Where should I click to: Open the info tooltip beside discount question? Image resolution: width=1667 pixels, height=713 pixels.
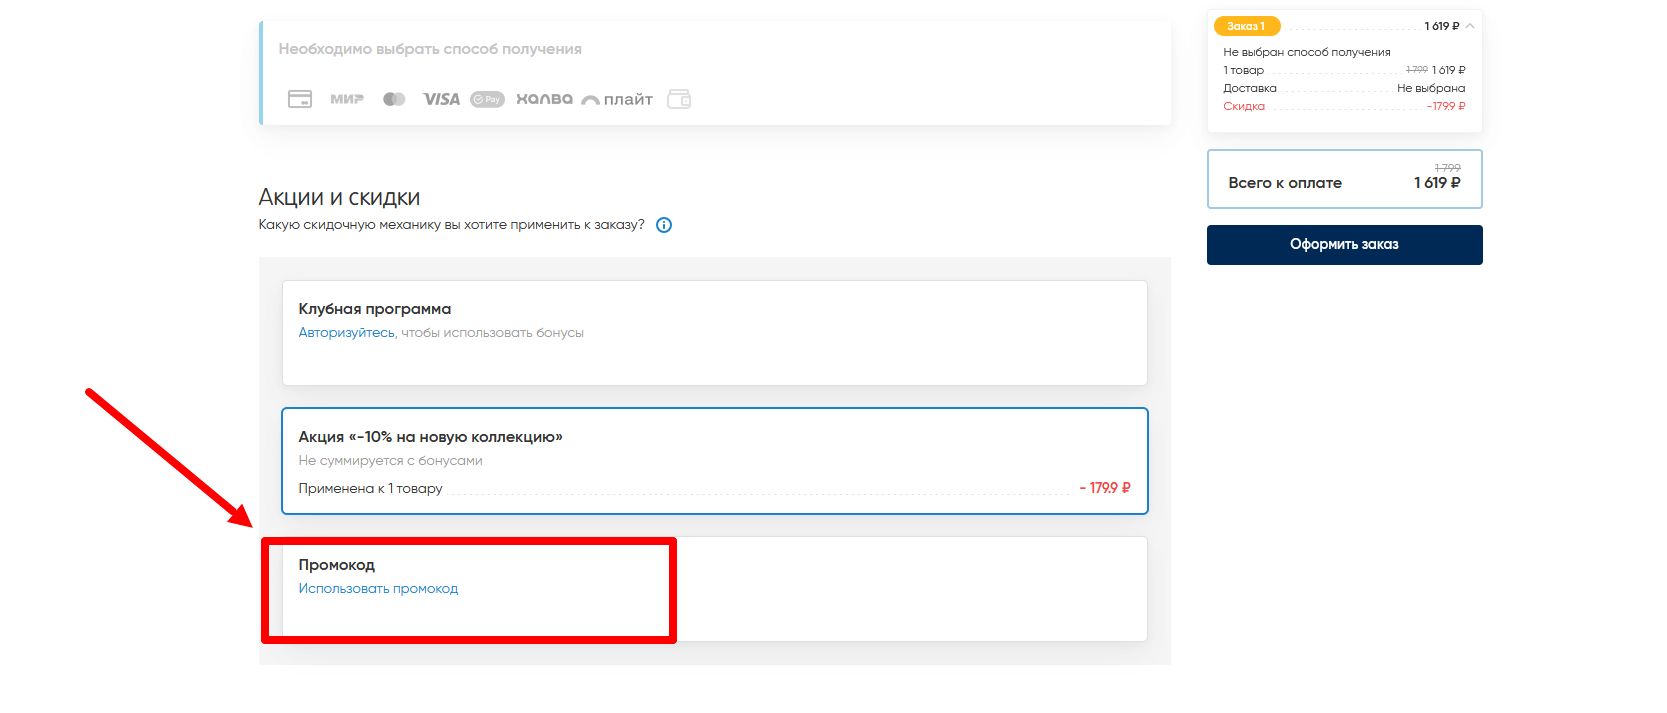click(663, 225)
